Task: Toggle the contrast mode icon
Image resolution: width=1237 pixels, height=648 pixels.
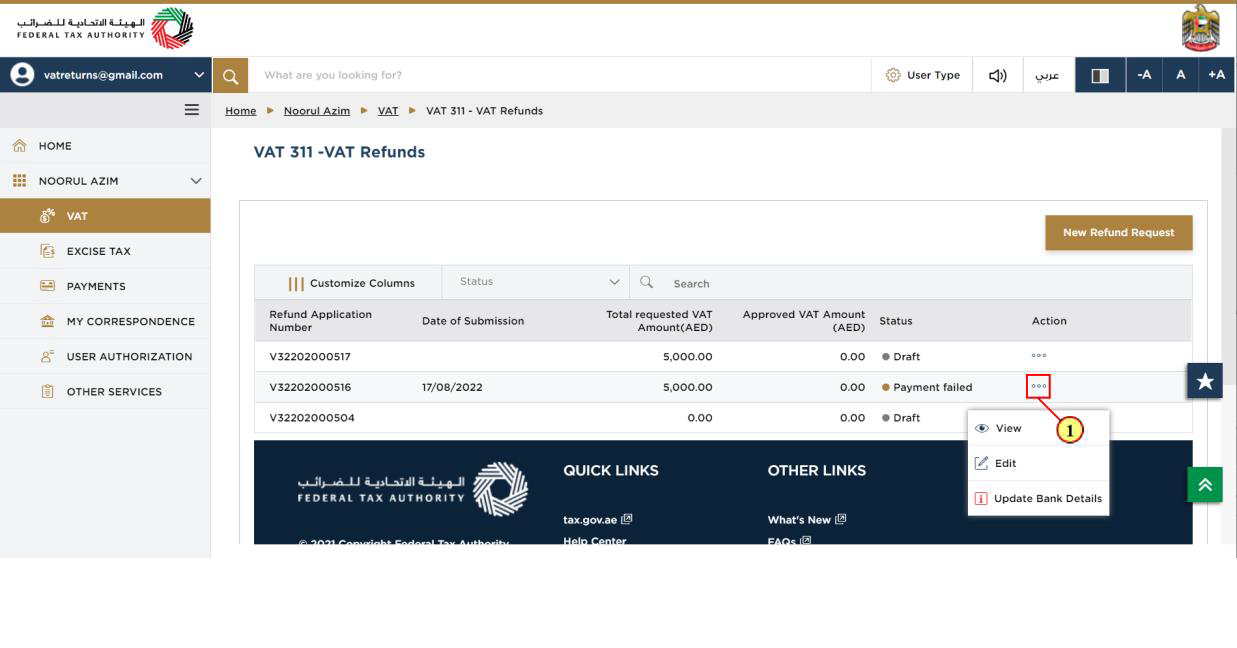Action: (1100, 75)
